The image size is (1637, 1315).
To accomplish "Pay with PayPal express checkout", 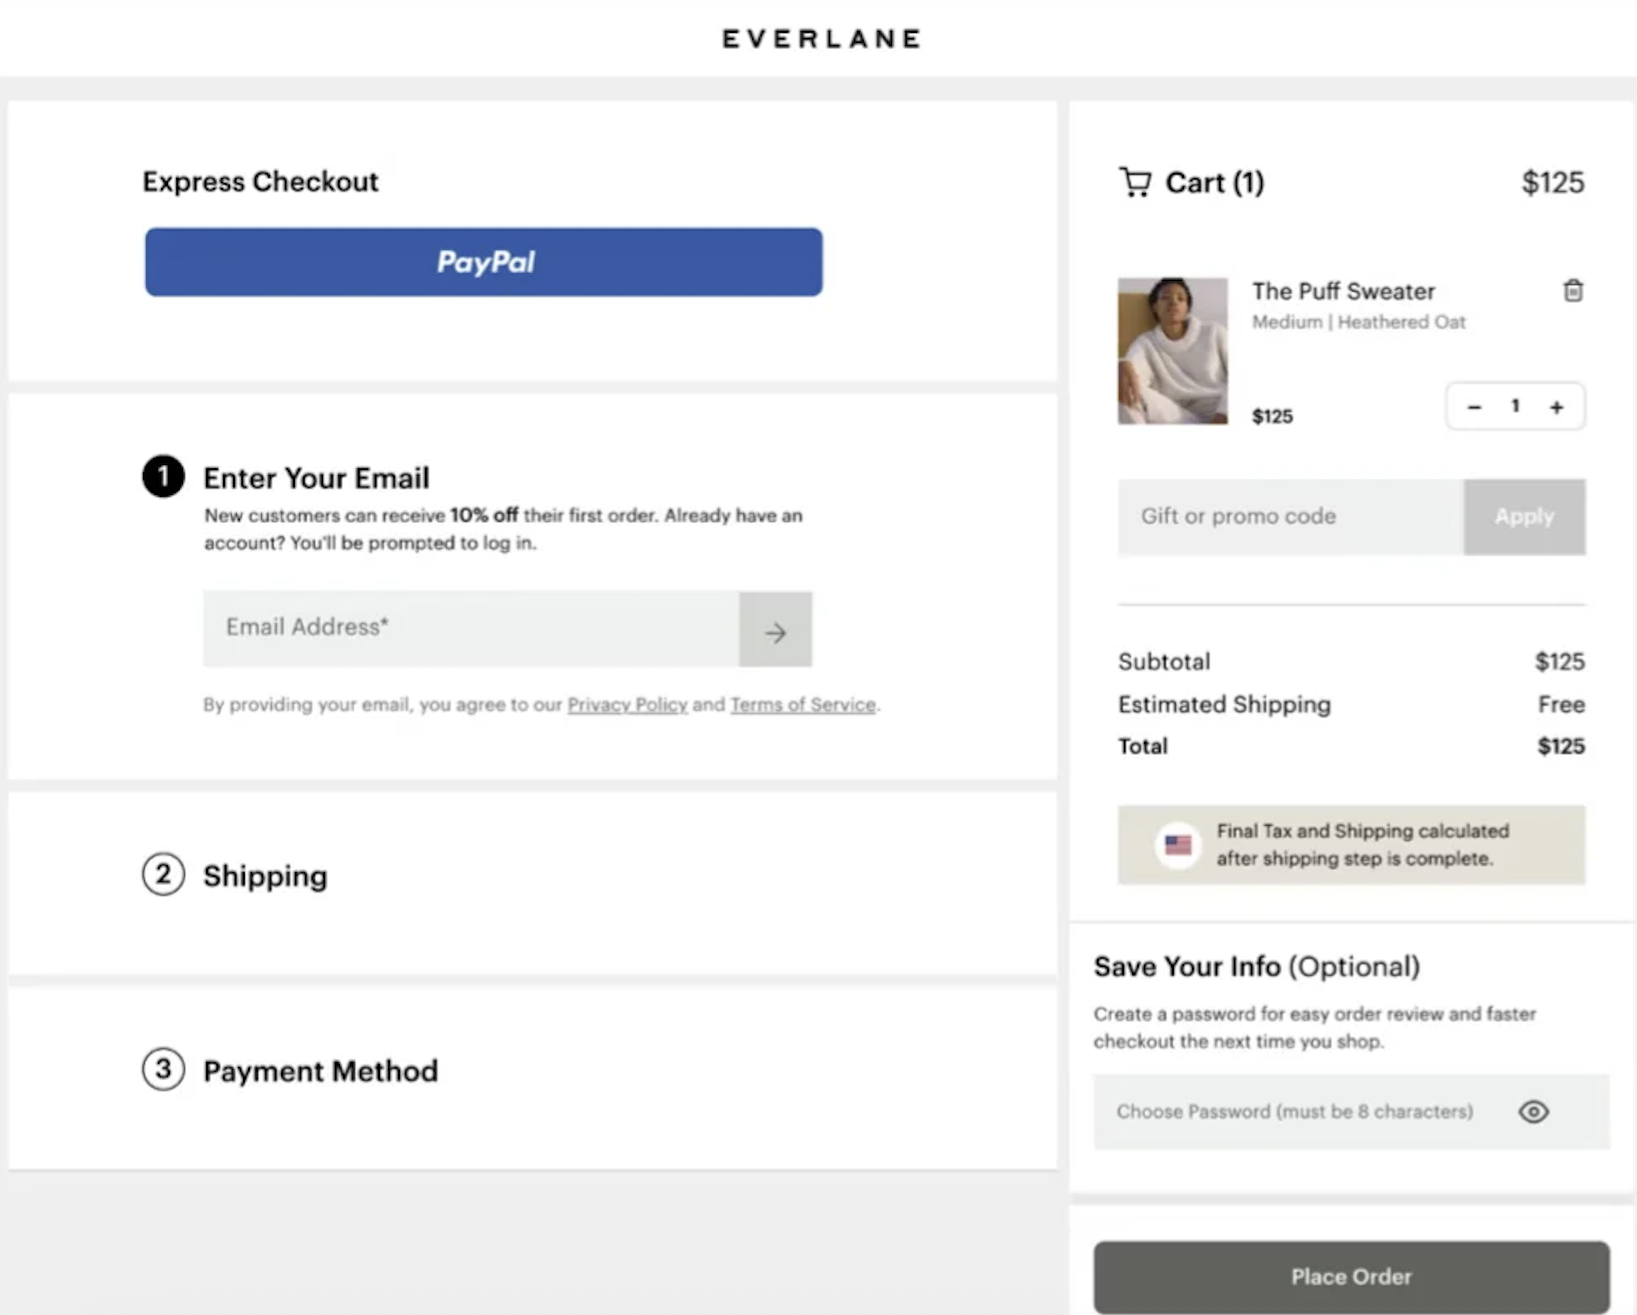I will pos(484,262).
